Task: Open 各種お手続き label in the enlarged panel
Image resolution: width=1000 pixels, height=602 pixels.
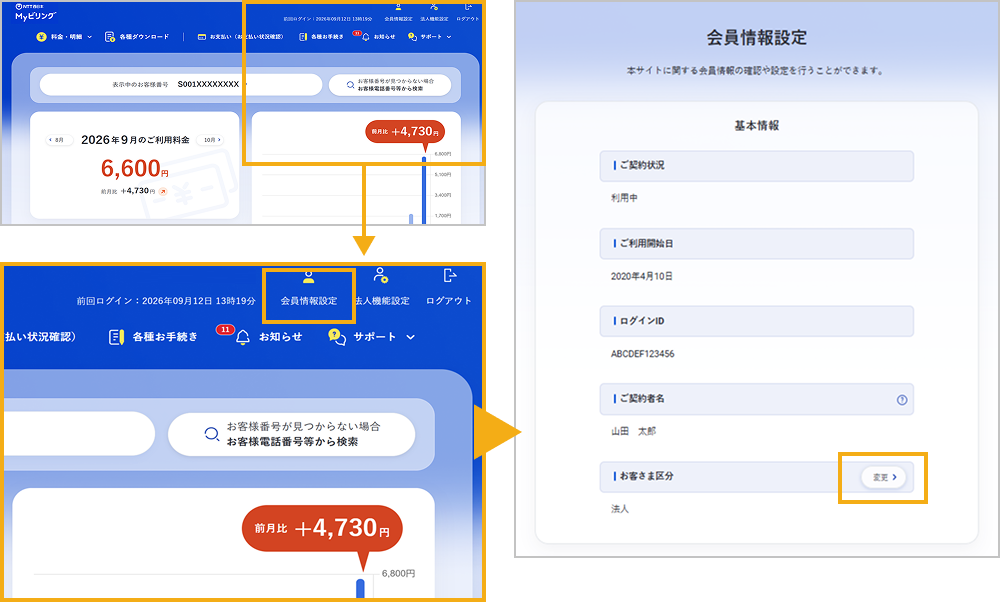Action: click(165, 337)
